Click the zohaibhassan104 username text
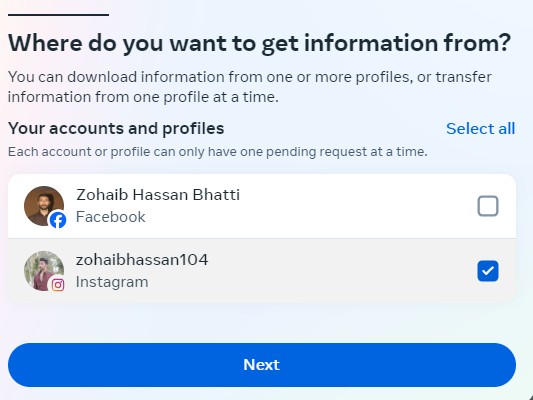This screenshot has height=400, width=533. (x=142, y=260)
